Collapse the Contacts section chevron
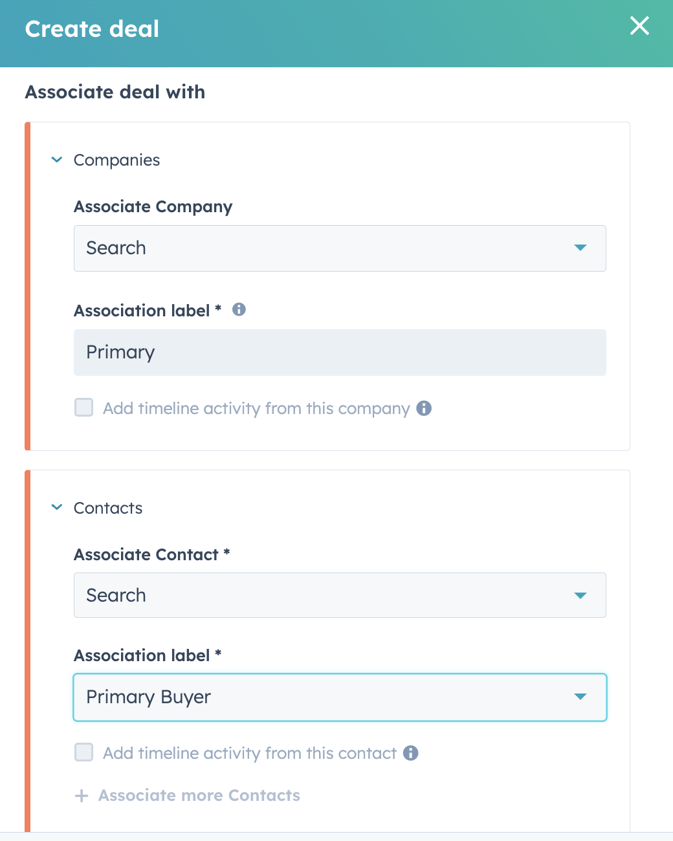673x841 pixels. 57,507
